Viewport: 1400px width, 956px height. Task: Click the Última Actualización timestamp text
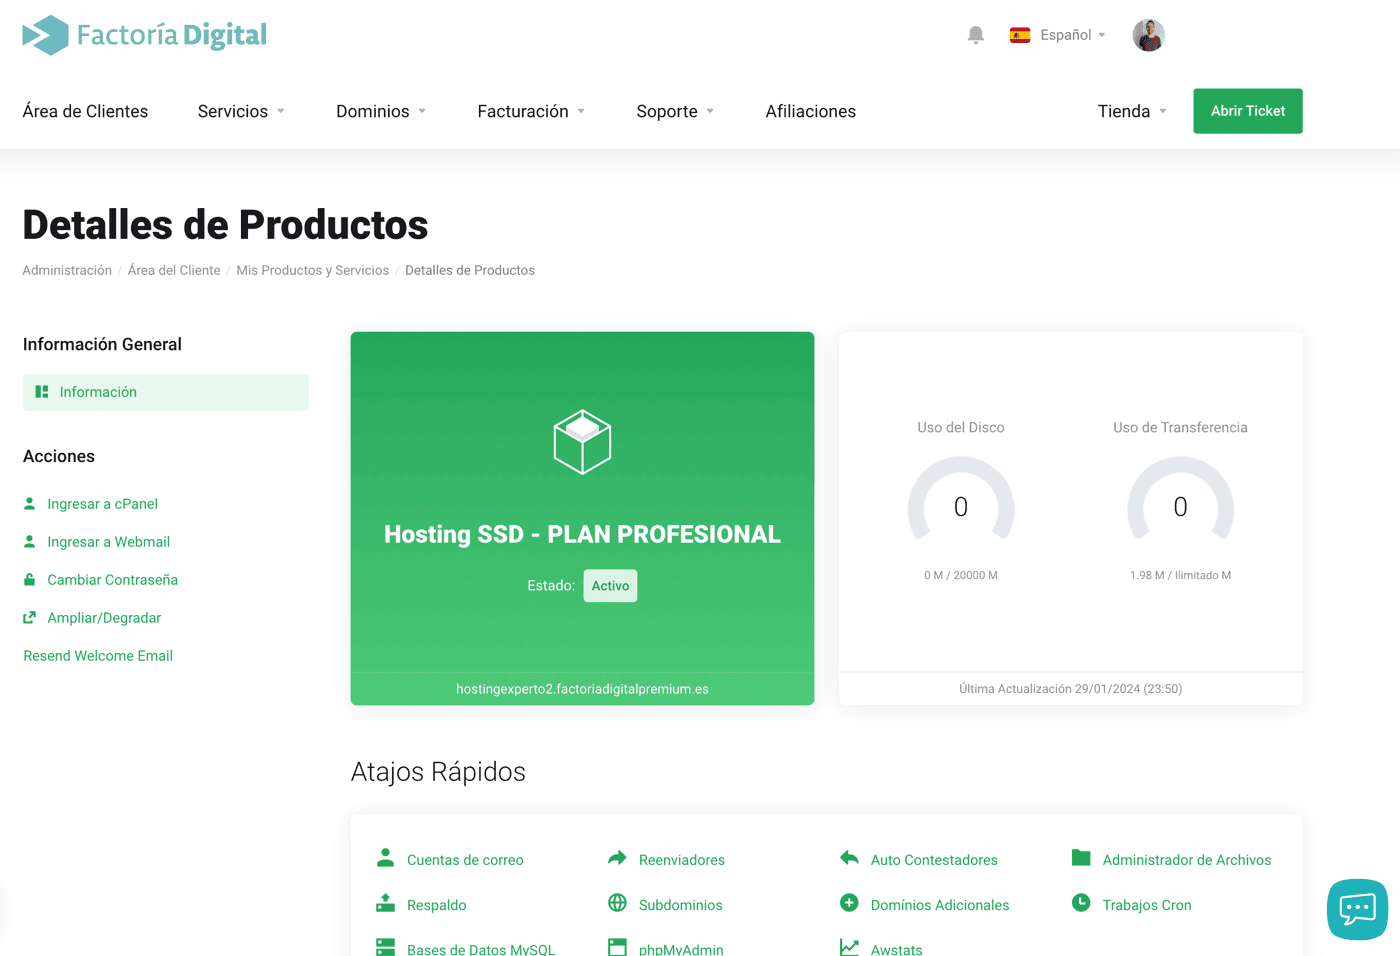[x=1070, y=689]
